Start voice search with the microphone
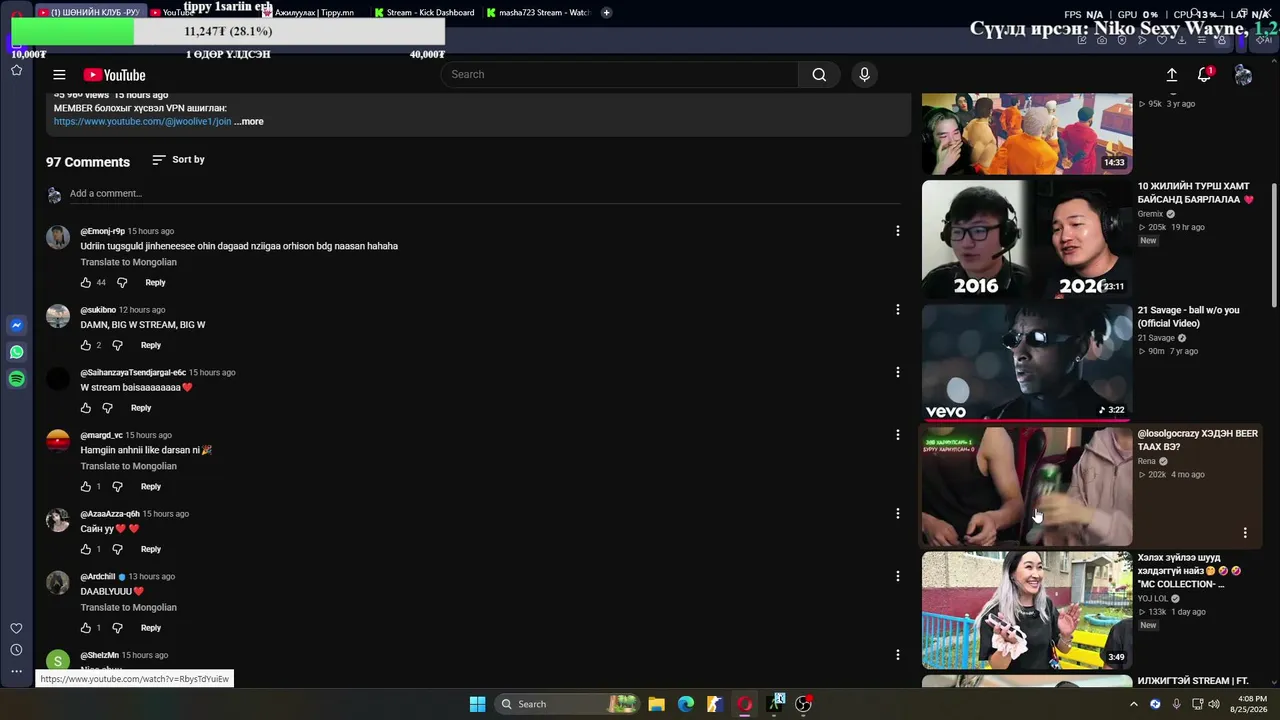Image resolution: width=1280 pixels, height=720 pixels. coord(865,75)
